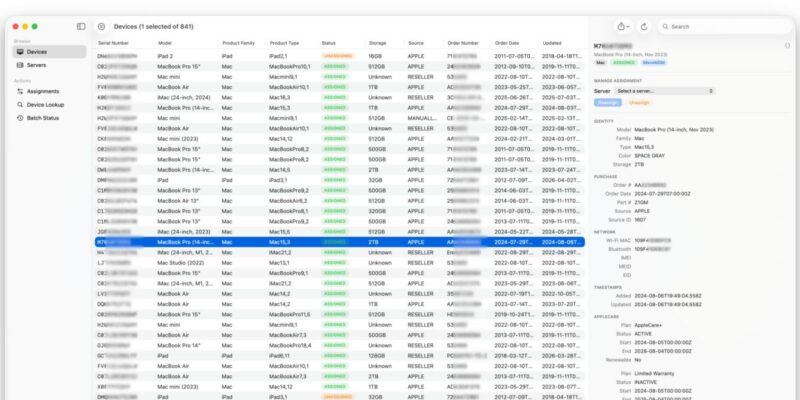Sort by Serial Number column header
Viewport: 800px width, 400px height.
click(113, 43)
